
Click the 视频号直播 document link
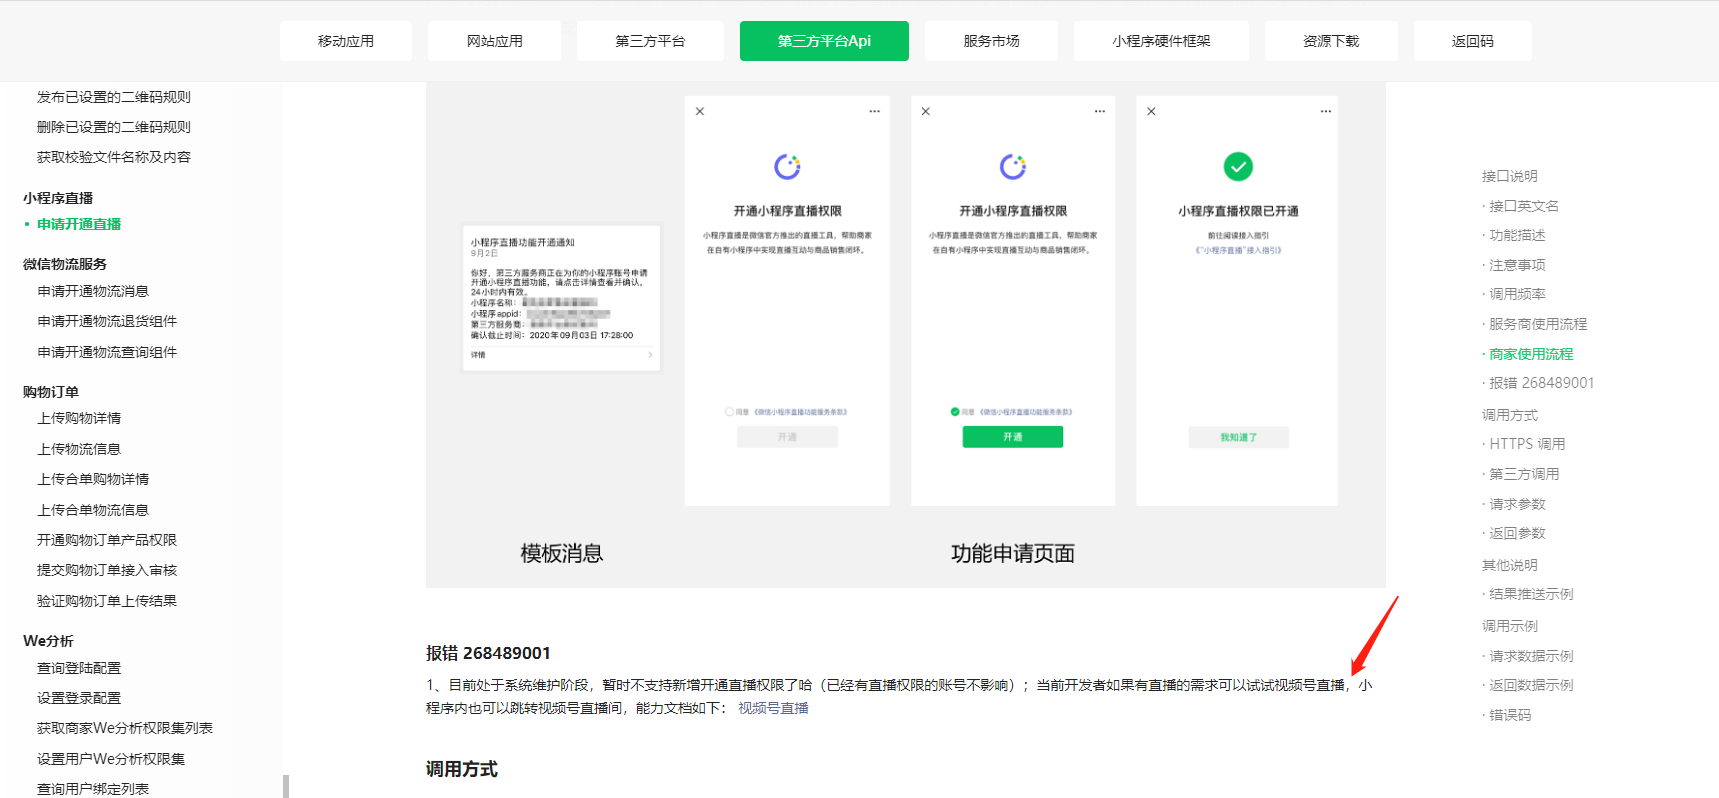[x=773, y=708]
